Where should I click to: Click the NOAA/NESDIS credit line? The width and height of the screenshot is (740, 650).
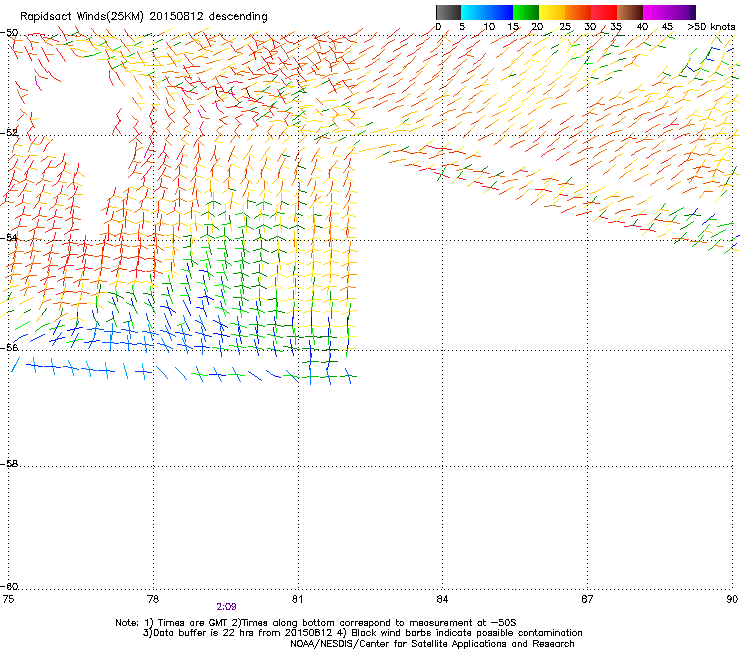pyautogui.click(x=432, y=644)
